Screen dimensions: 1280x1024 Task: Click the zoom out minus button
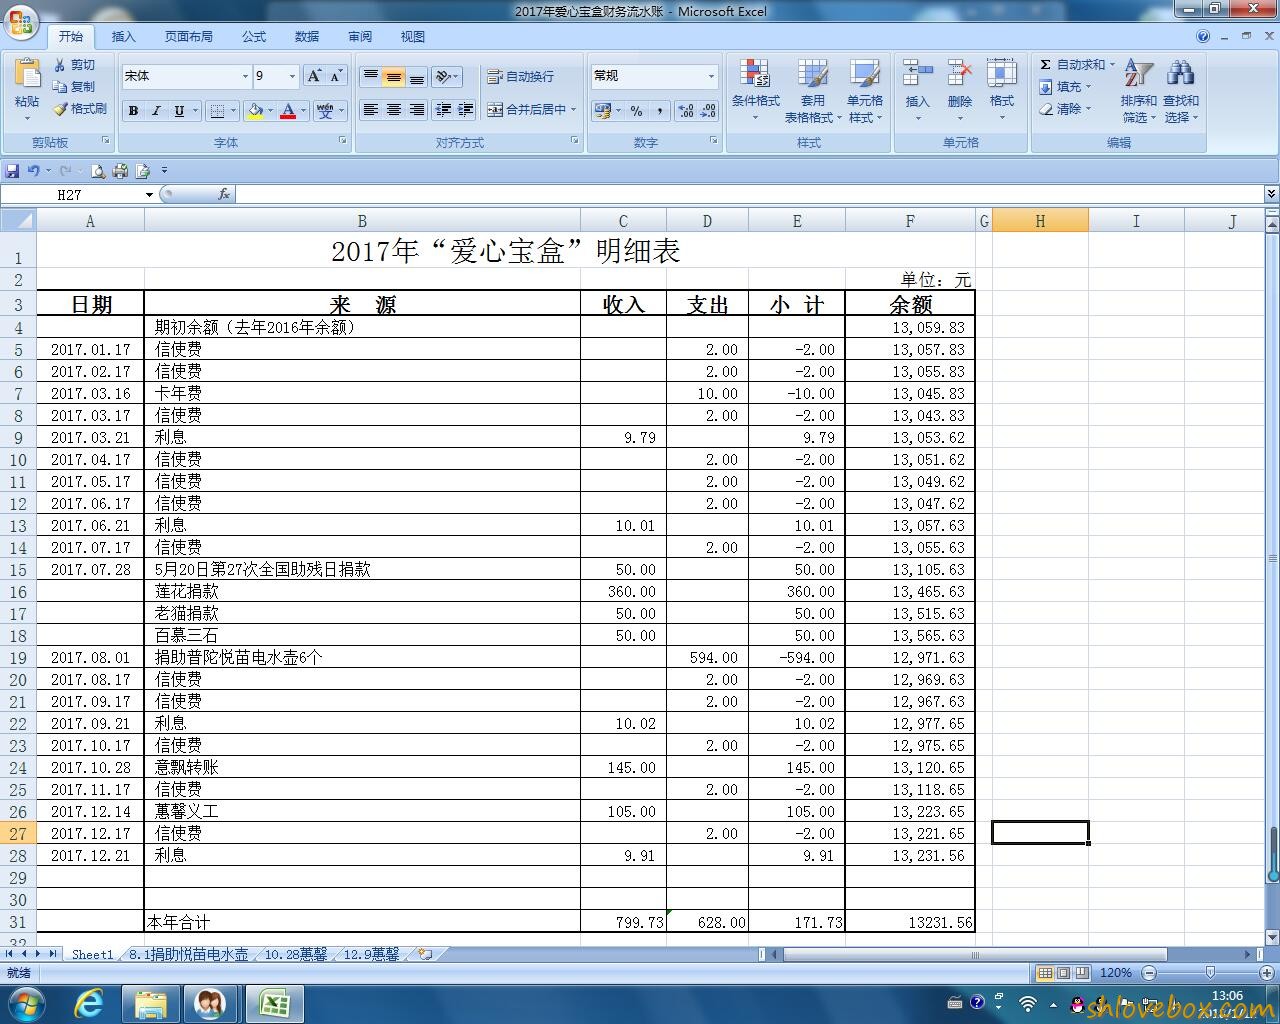tap(1149, 973)
